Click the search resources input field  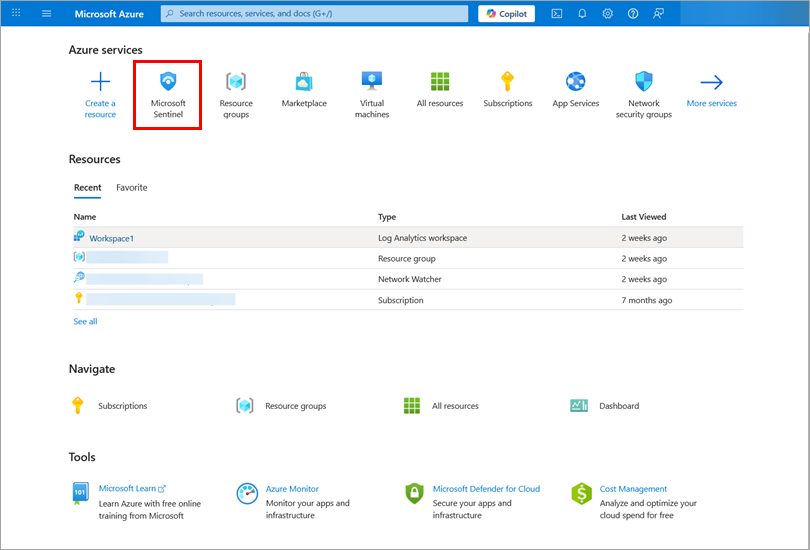(315, 14)
